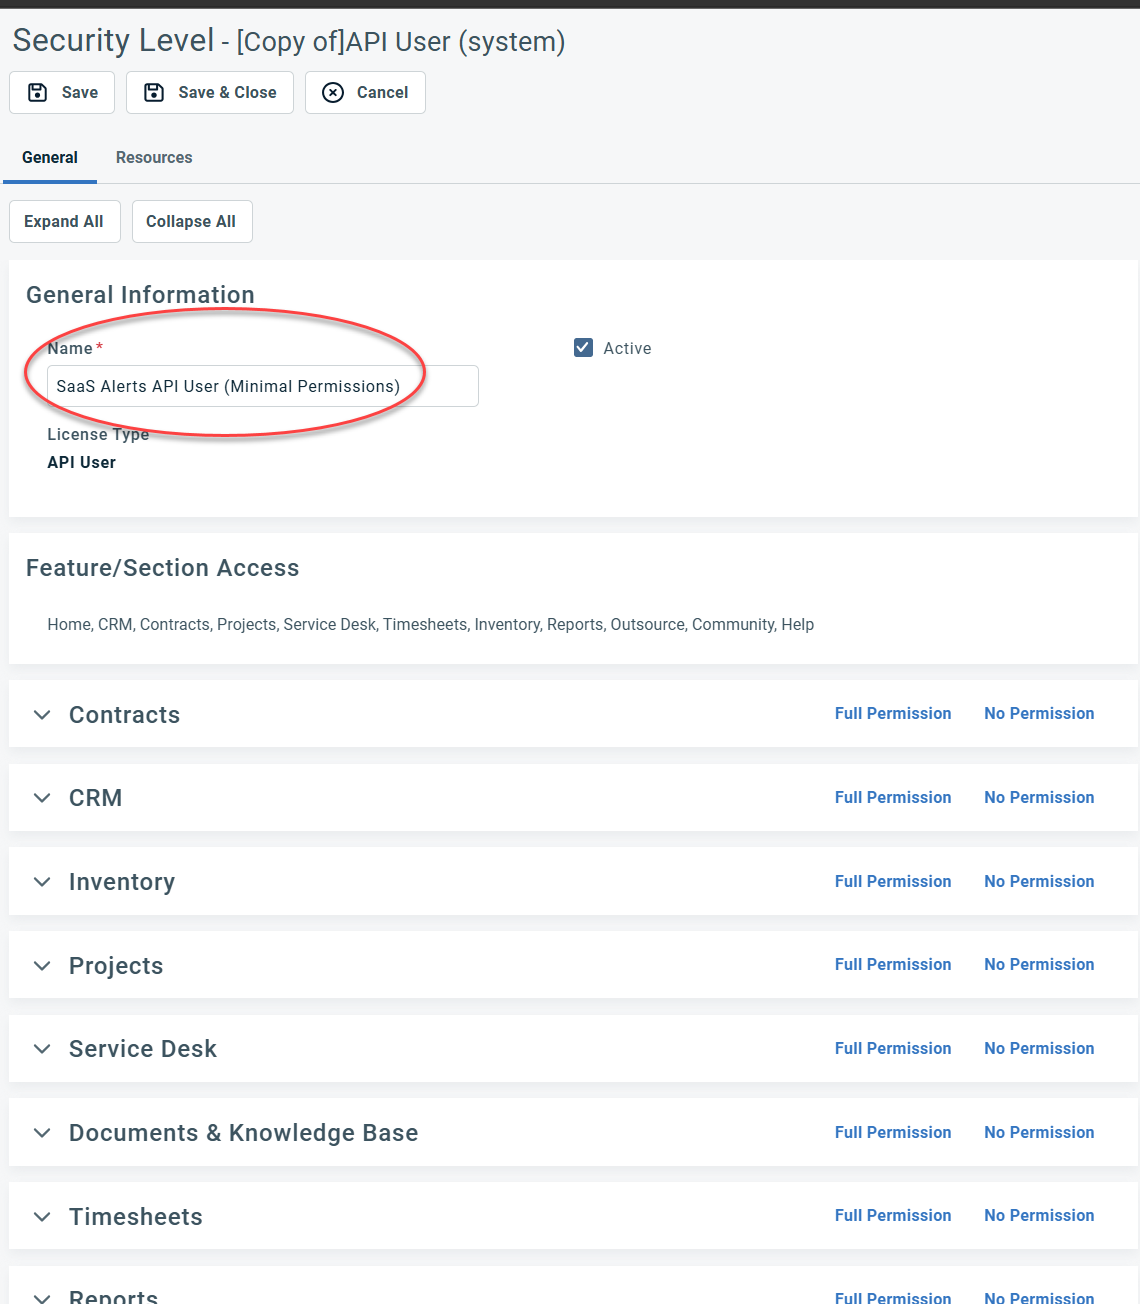This screenshot has width=1140, height=1304.
Task: Switch to the Resources tab
Action: (x=154, y=157)
